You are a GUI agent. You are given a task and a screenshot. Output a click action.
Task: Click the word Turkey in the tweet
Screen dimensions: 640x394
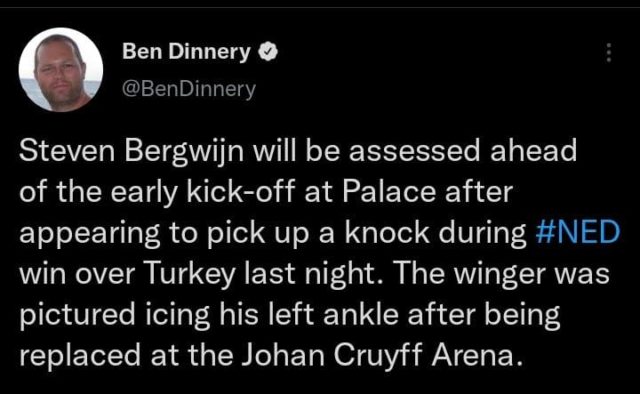coord(190,274)
